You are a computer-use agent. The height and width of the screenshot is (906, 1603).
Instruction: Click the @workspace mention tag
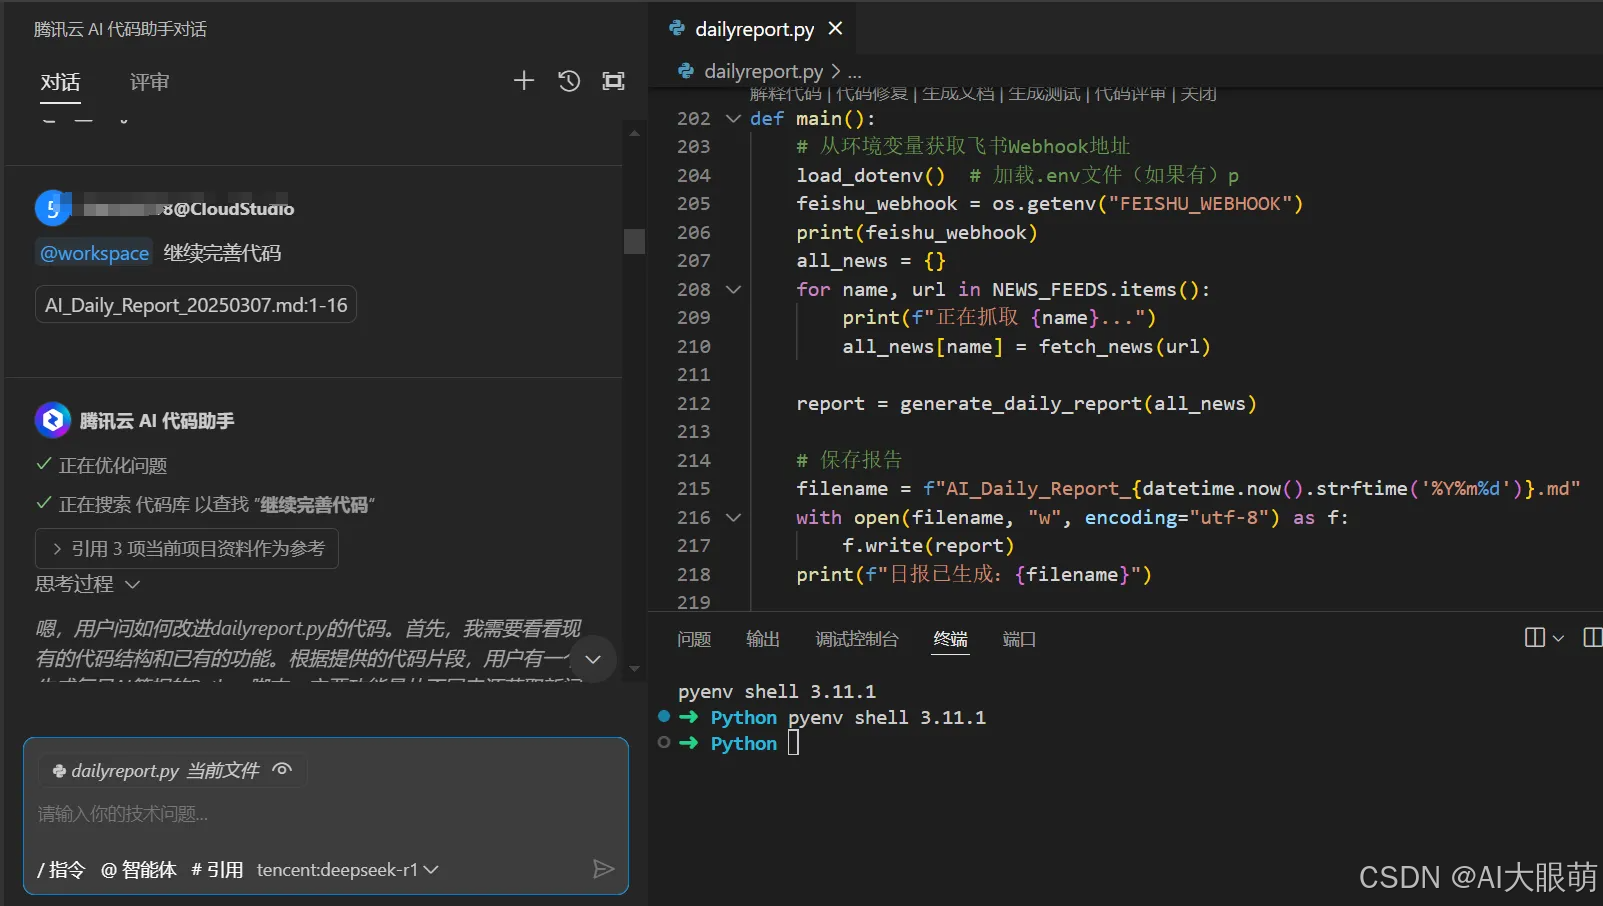pyautogui.click(x=94, y=253)
